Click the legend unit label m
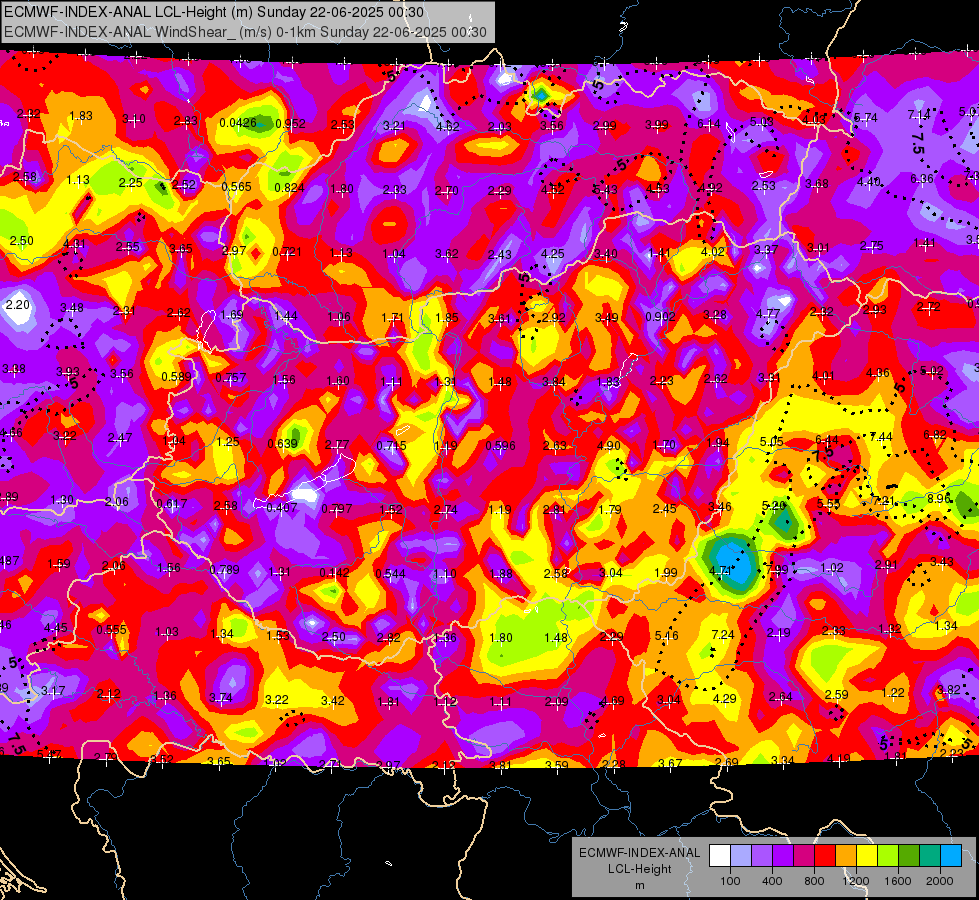The width and height of the screenshot is (979, 900). tap(639, 885)
